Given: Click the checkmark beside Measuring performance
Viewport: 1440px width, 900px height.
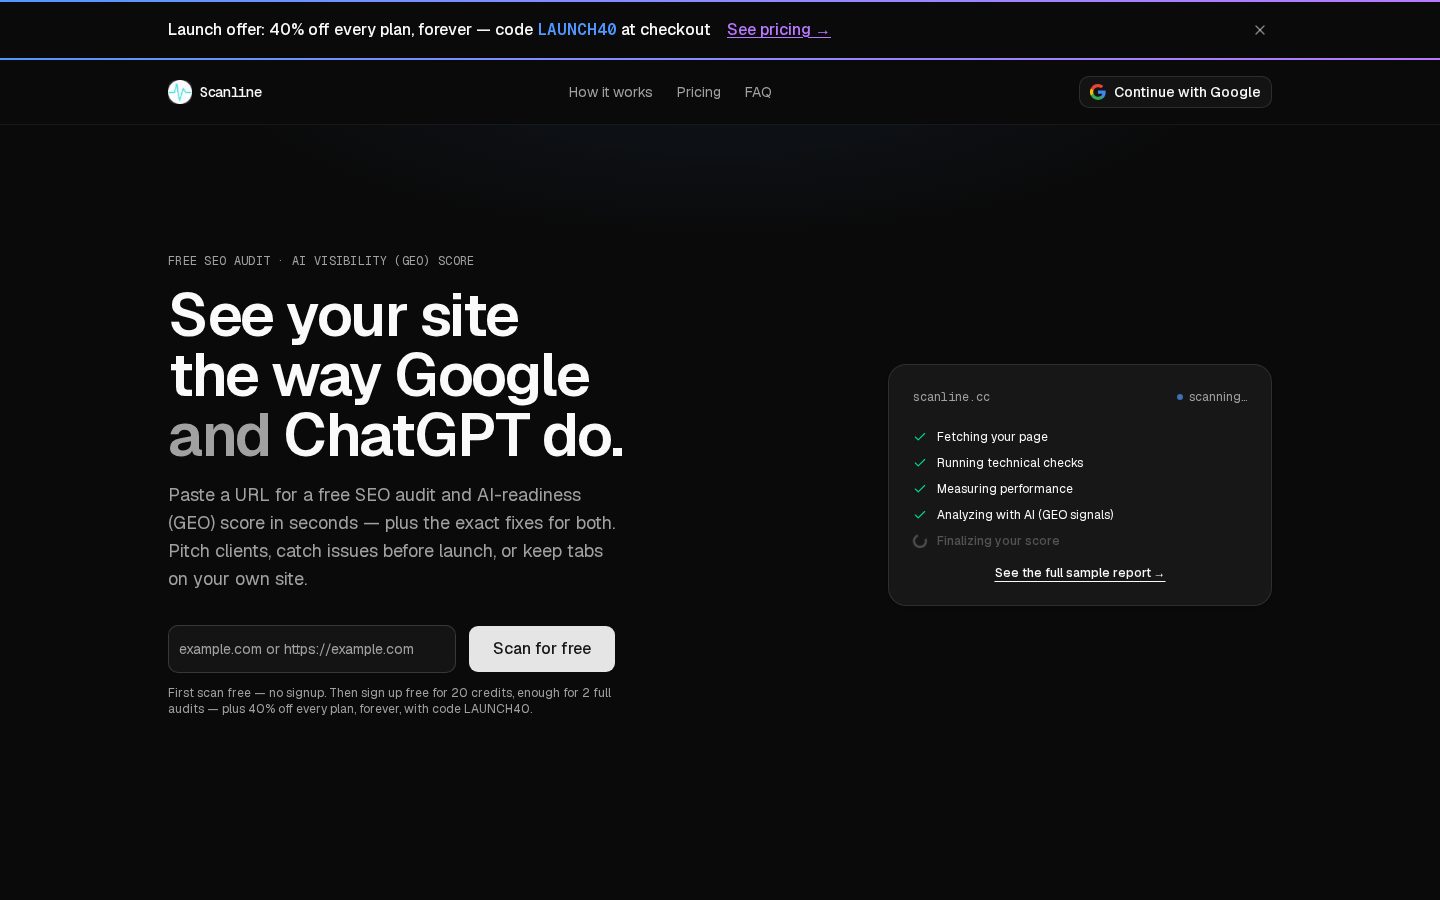Looking at the screenshot, I should [920, 489].
